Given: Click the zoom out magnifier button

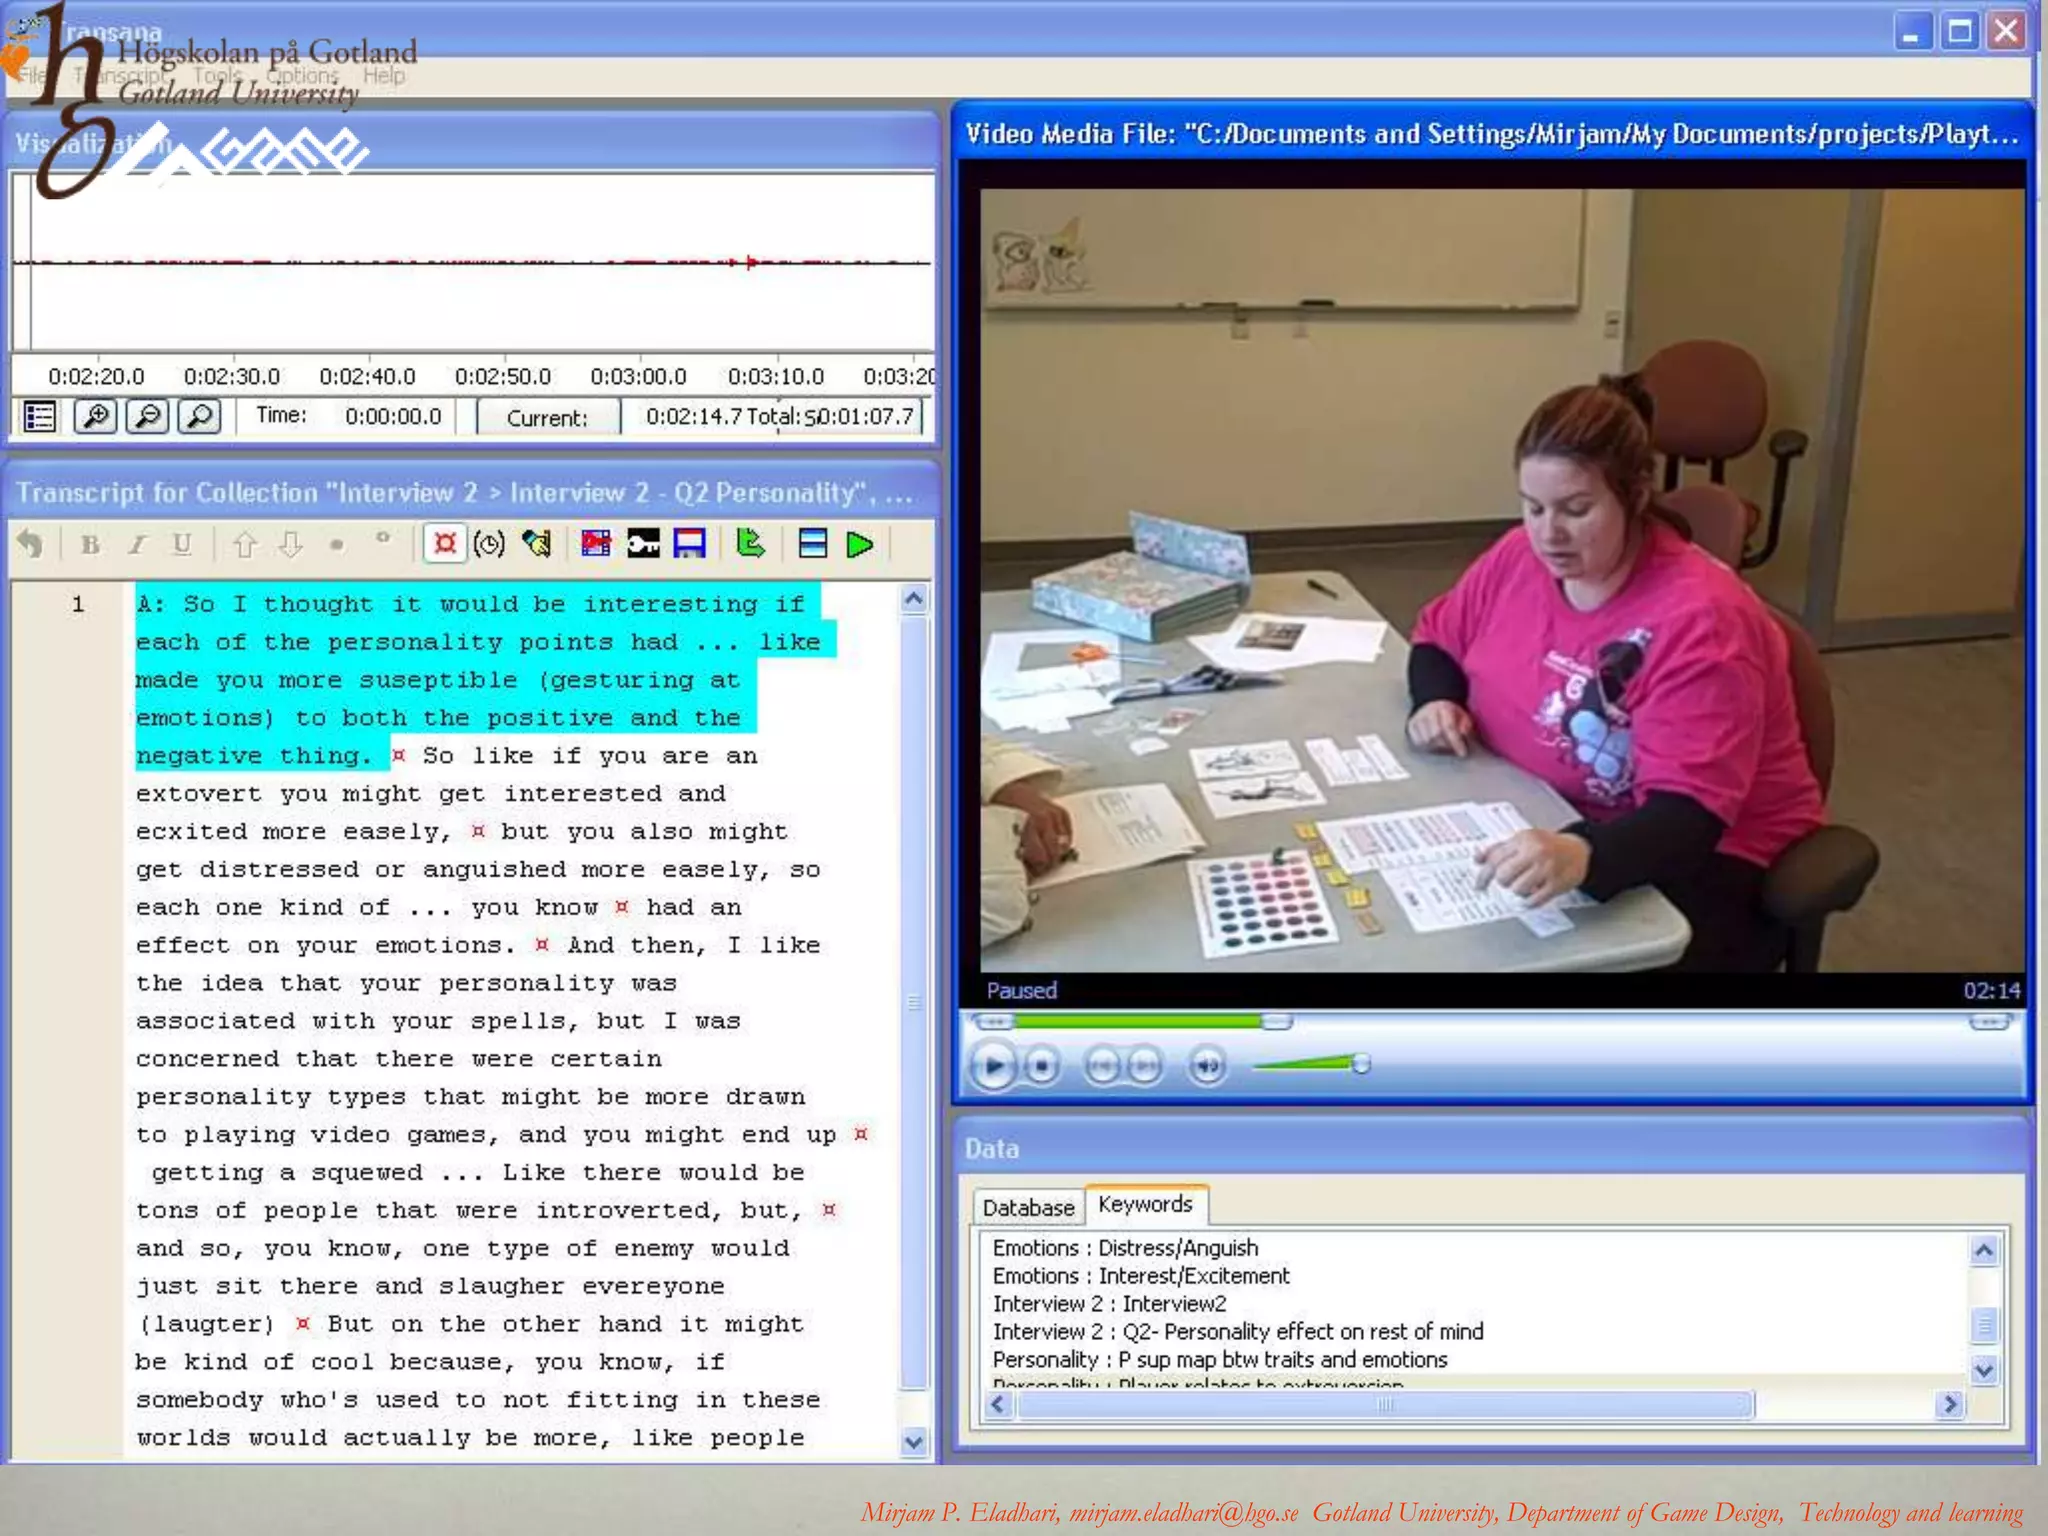Looking at the screenshot, I should click(147, 416).
